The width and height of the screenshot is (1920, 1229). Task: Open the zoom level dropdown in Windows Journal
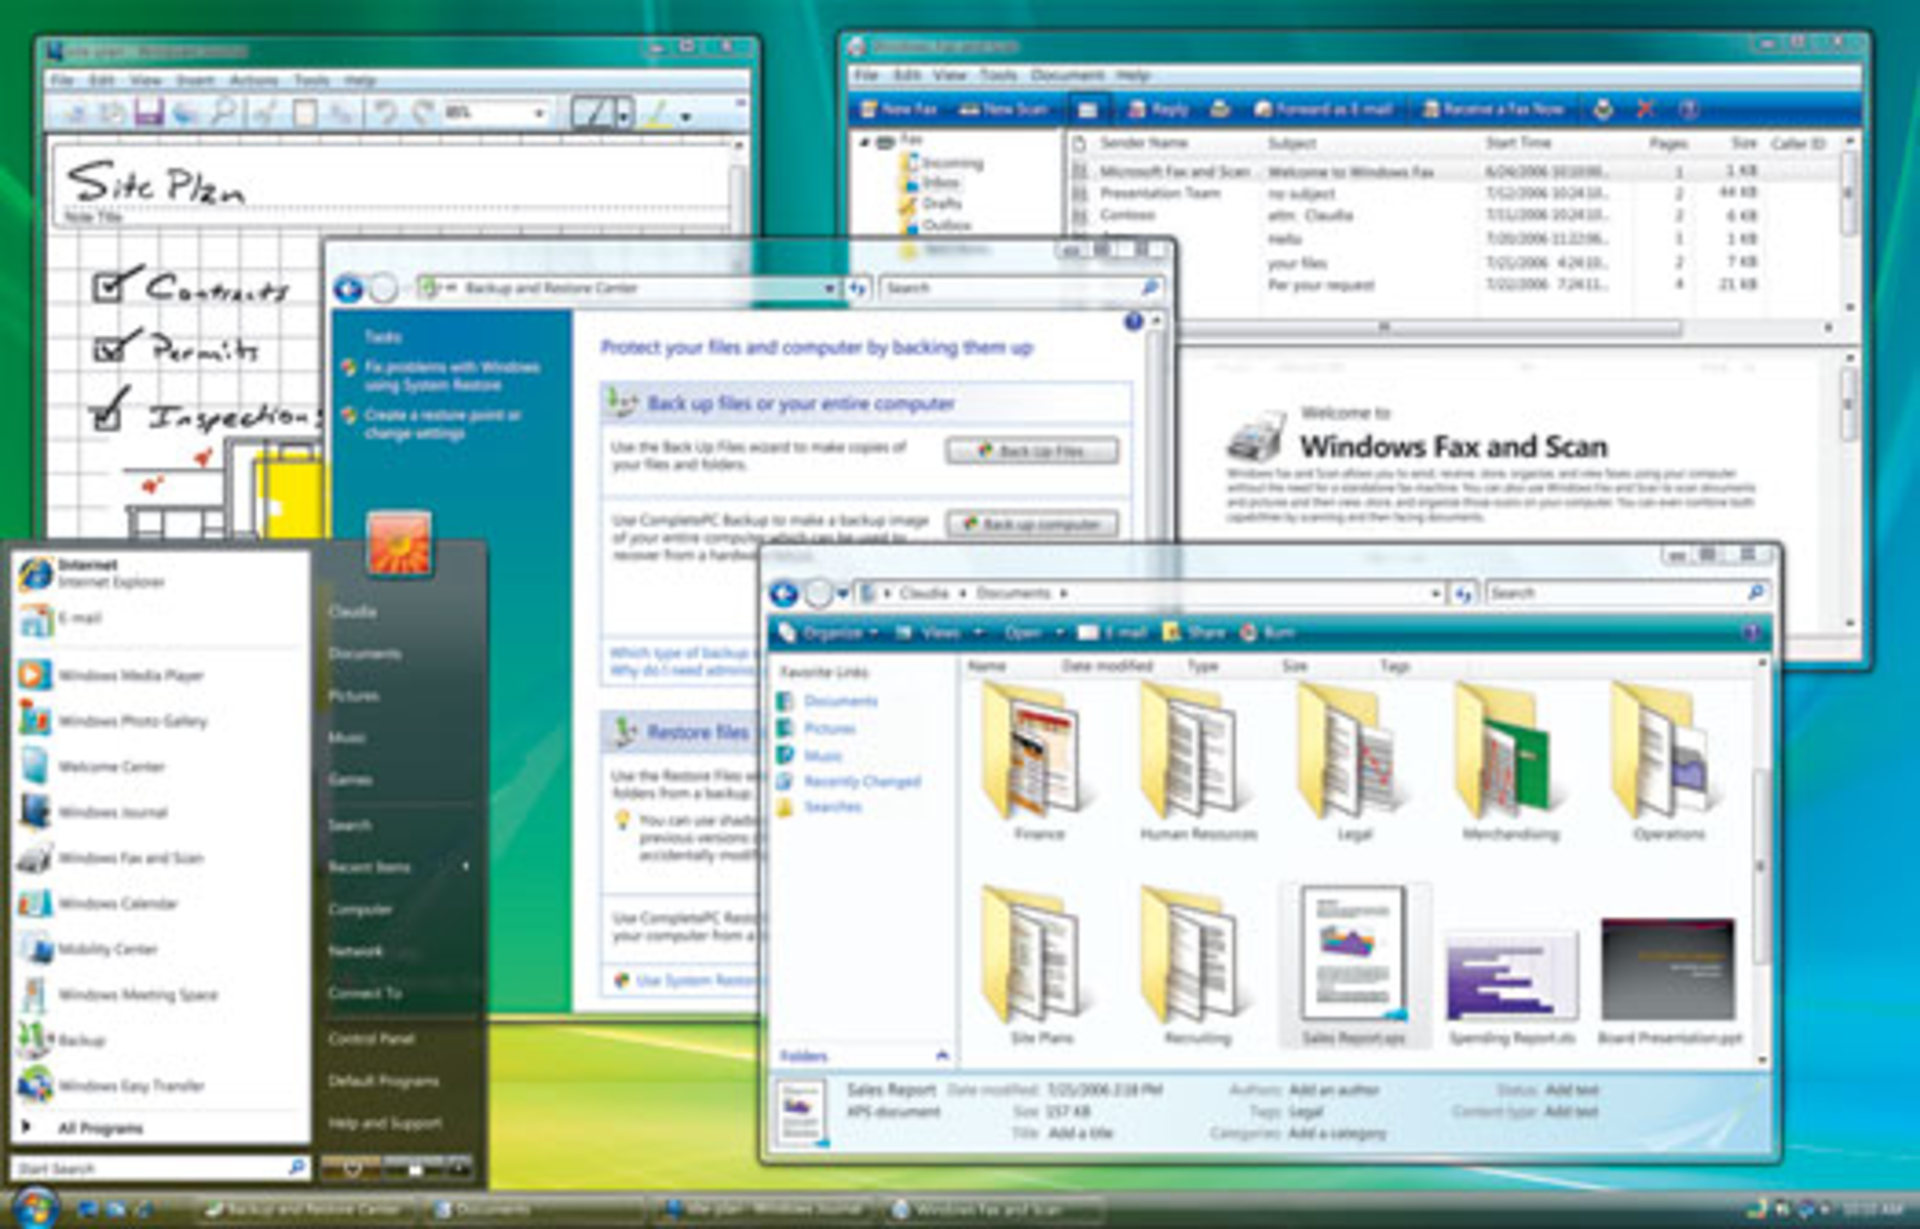[x=537, y=111]
